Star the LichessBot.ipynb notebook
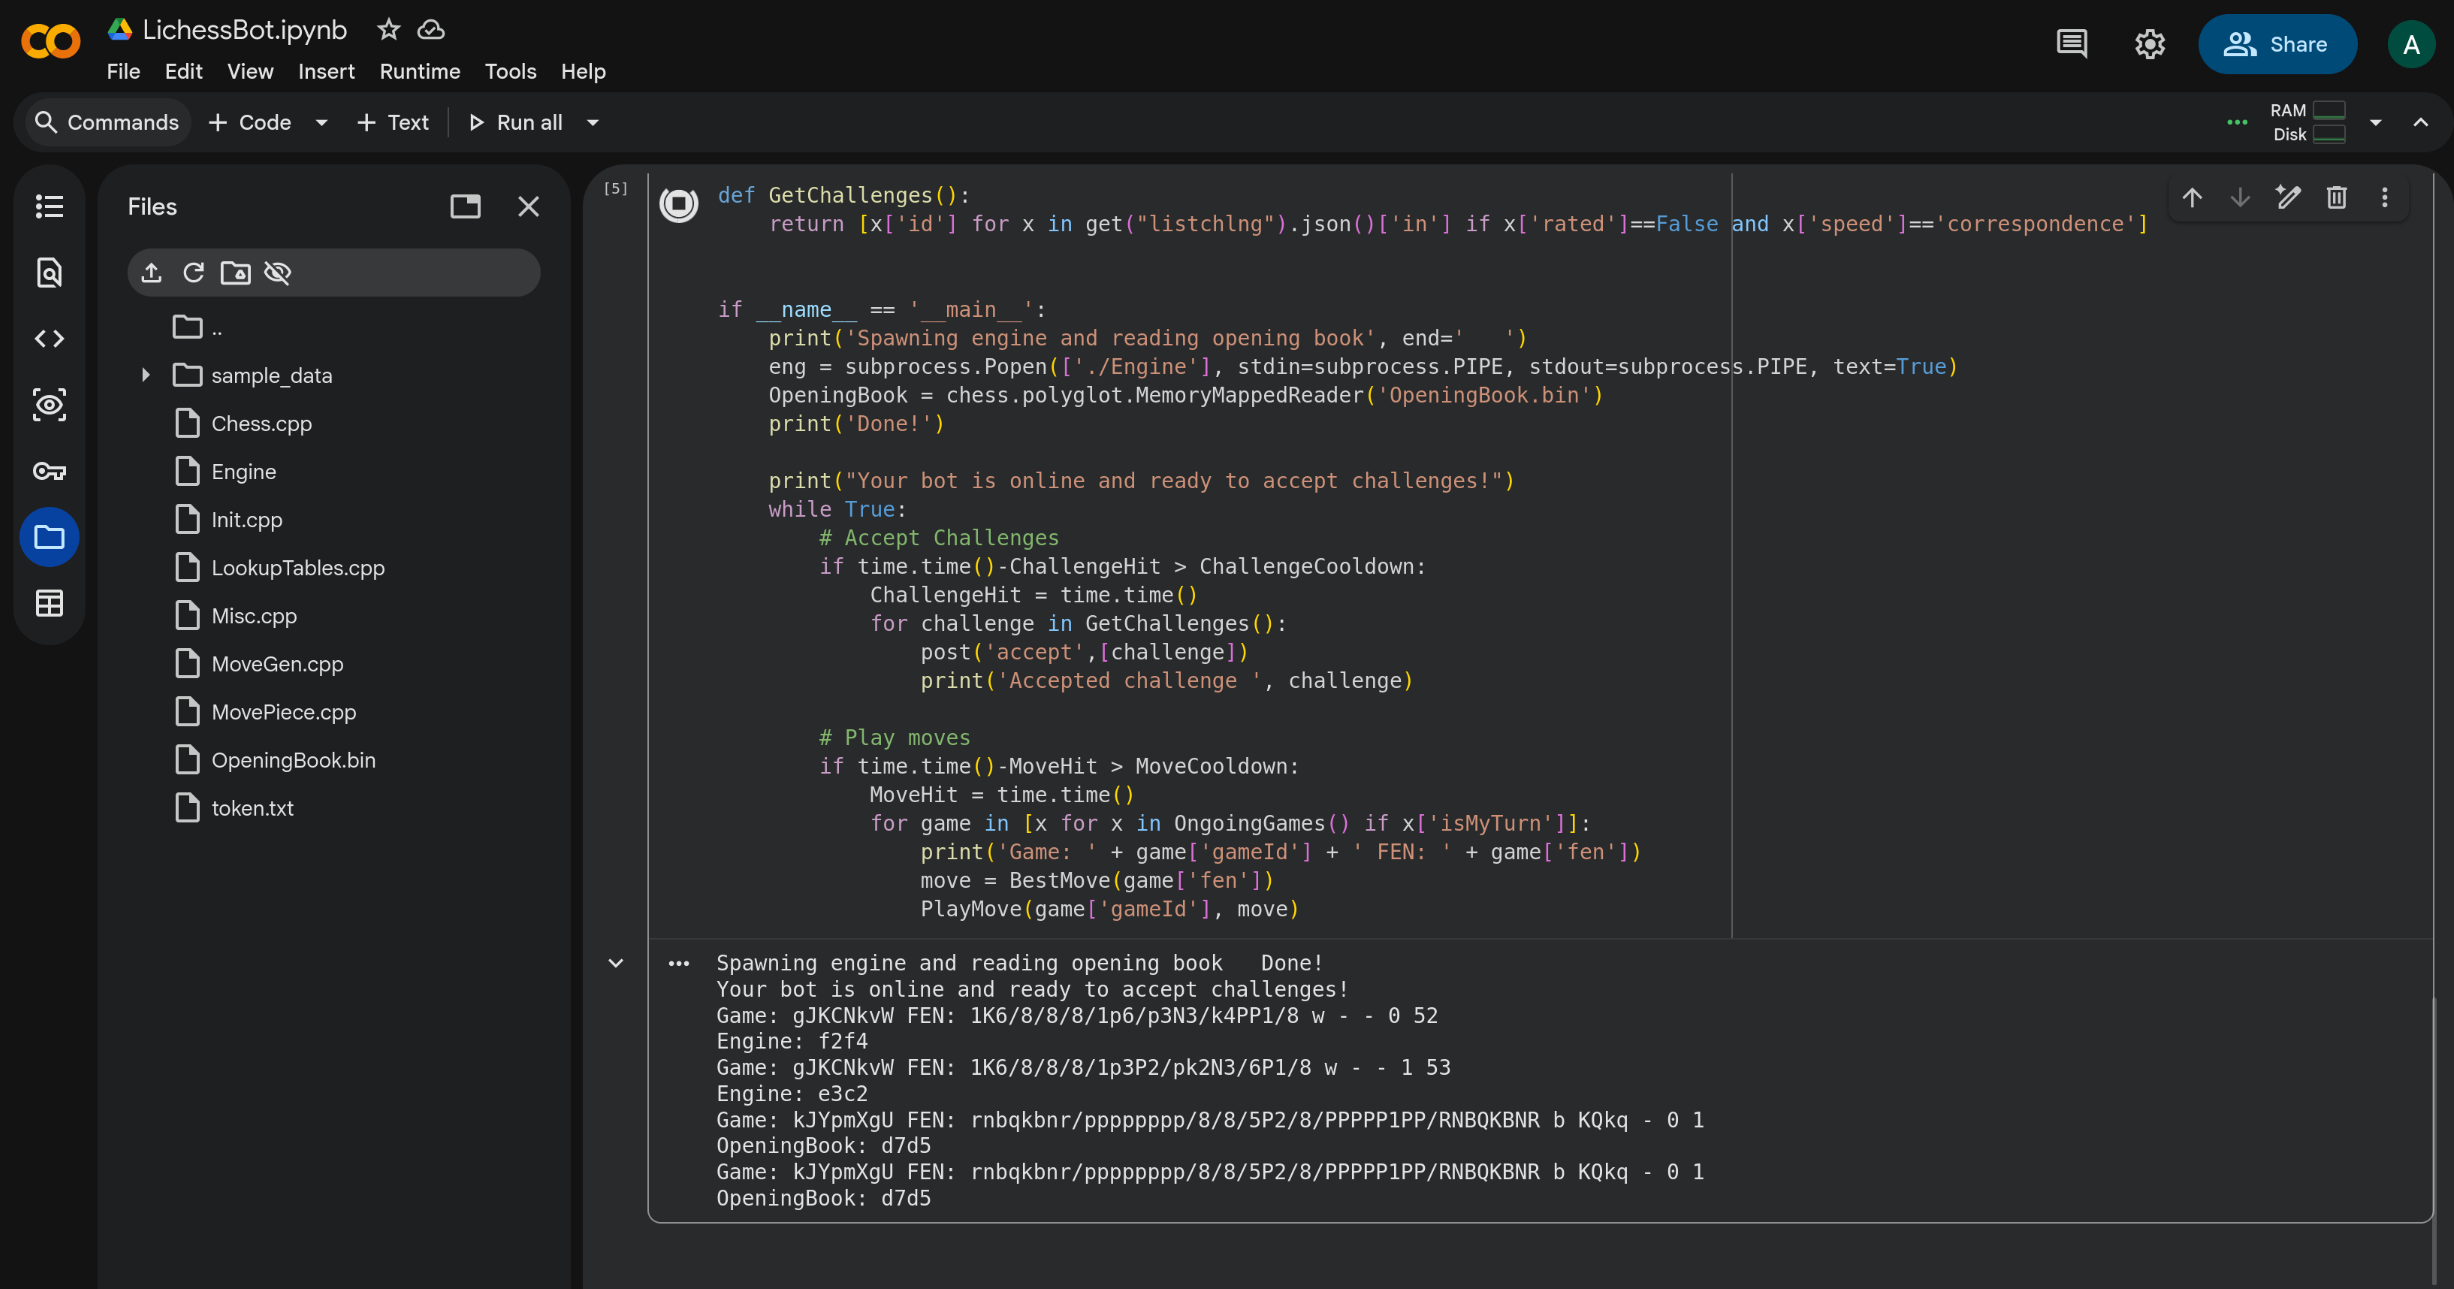The width and height of the screenshot is (2454, 1289). [388, 30]
